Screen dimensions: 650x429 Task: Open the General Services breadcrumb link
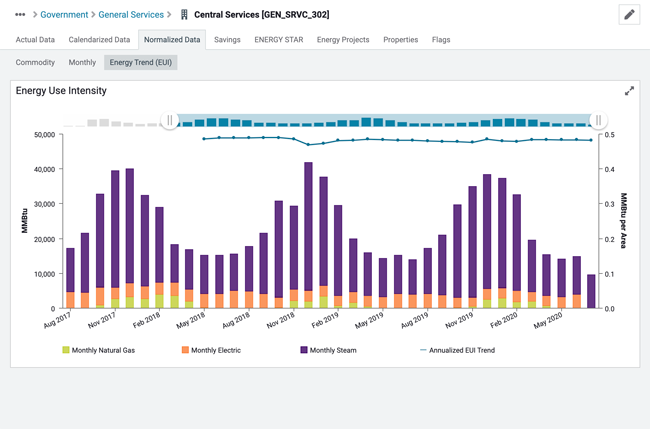(132, 15)
